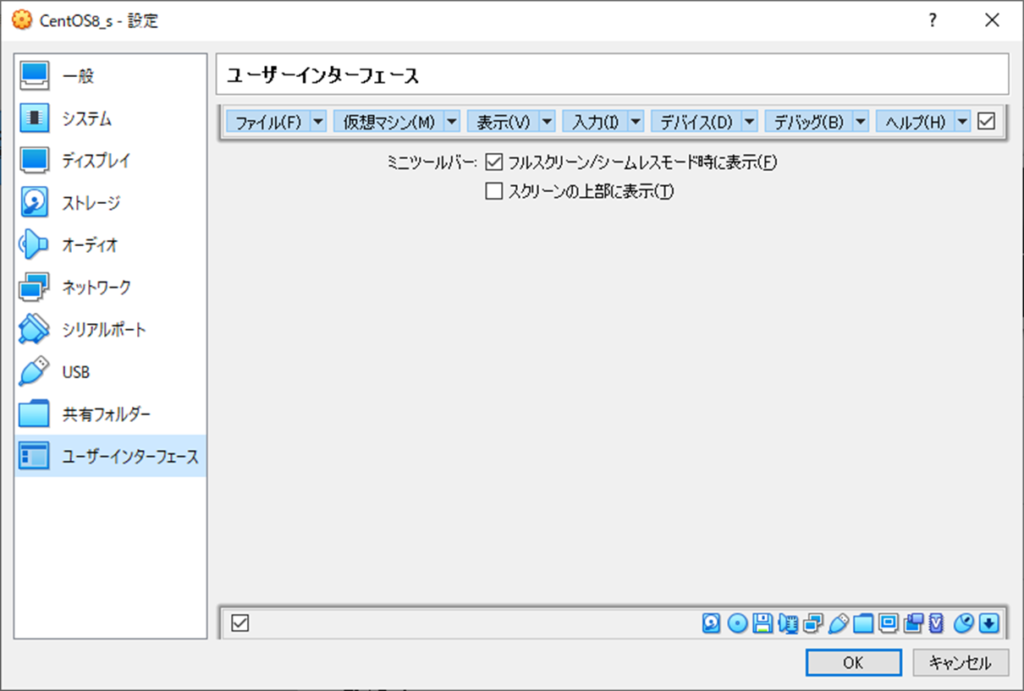The height and width of the screenshot is (691, 1024).
Task: Click the 表示(V) menu button
Action: tap(503, 121)
